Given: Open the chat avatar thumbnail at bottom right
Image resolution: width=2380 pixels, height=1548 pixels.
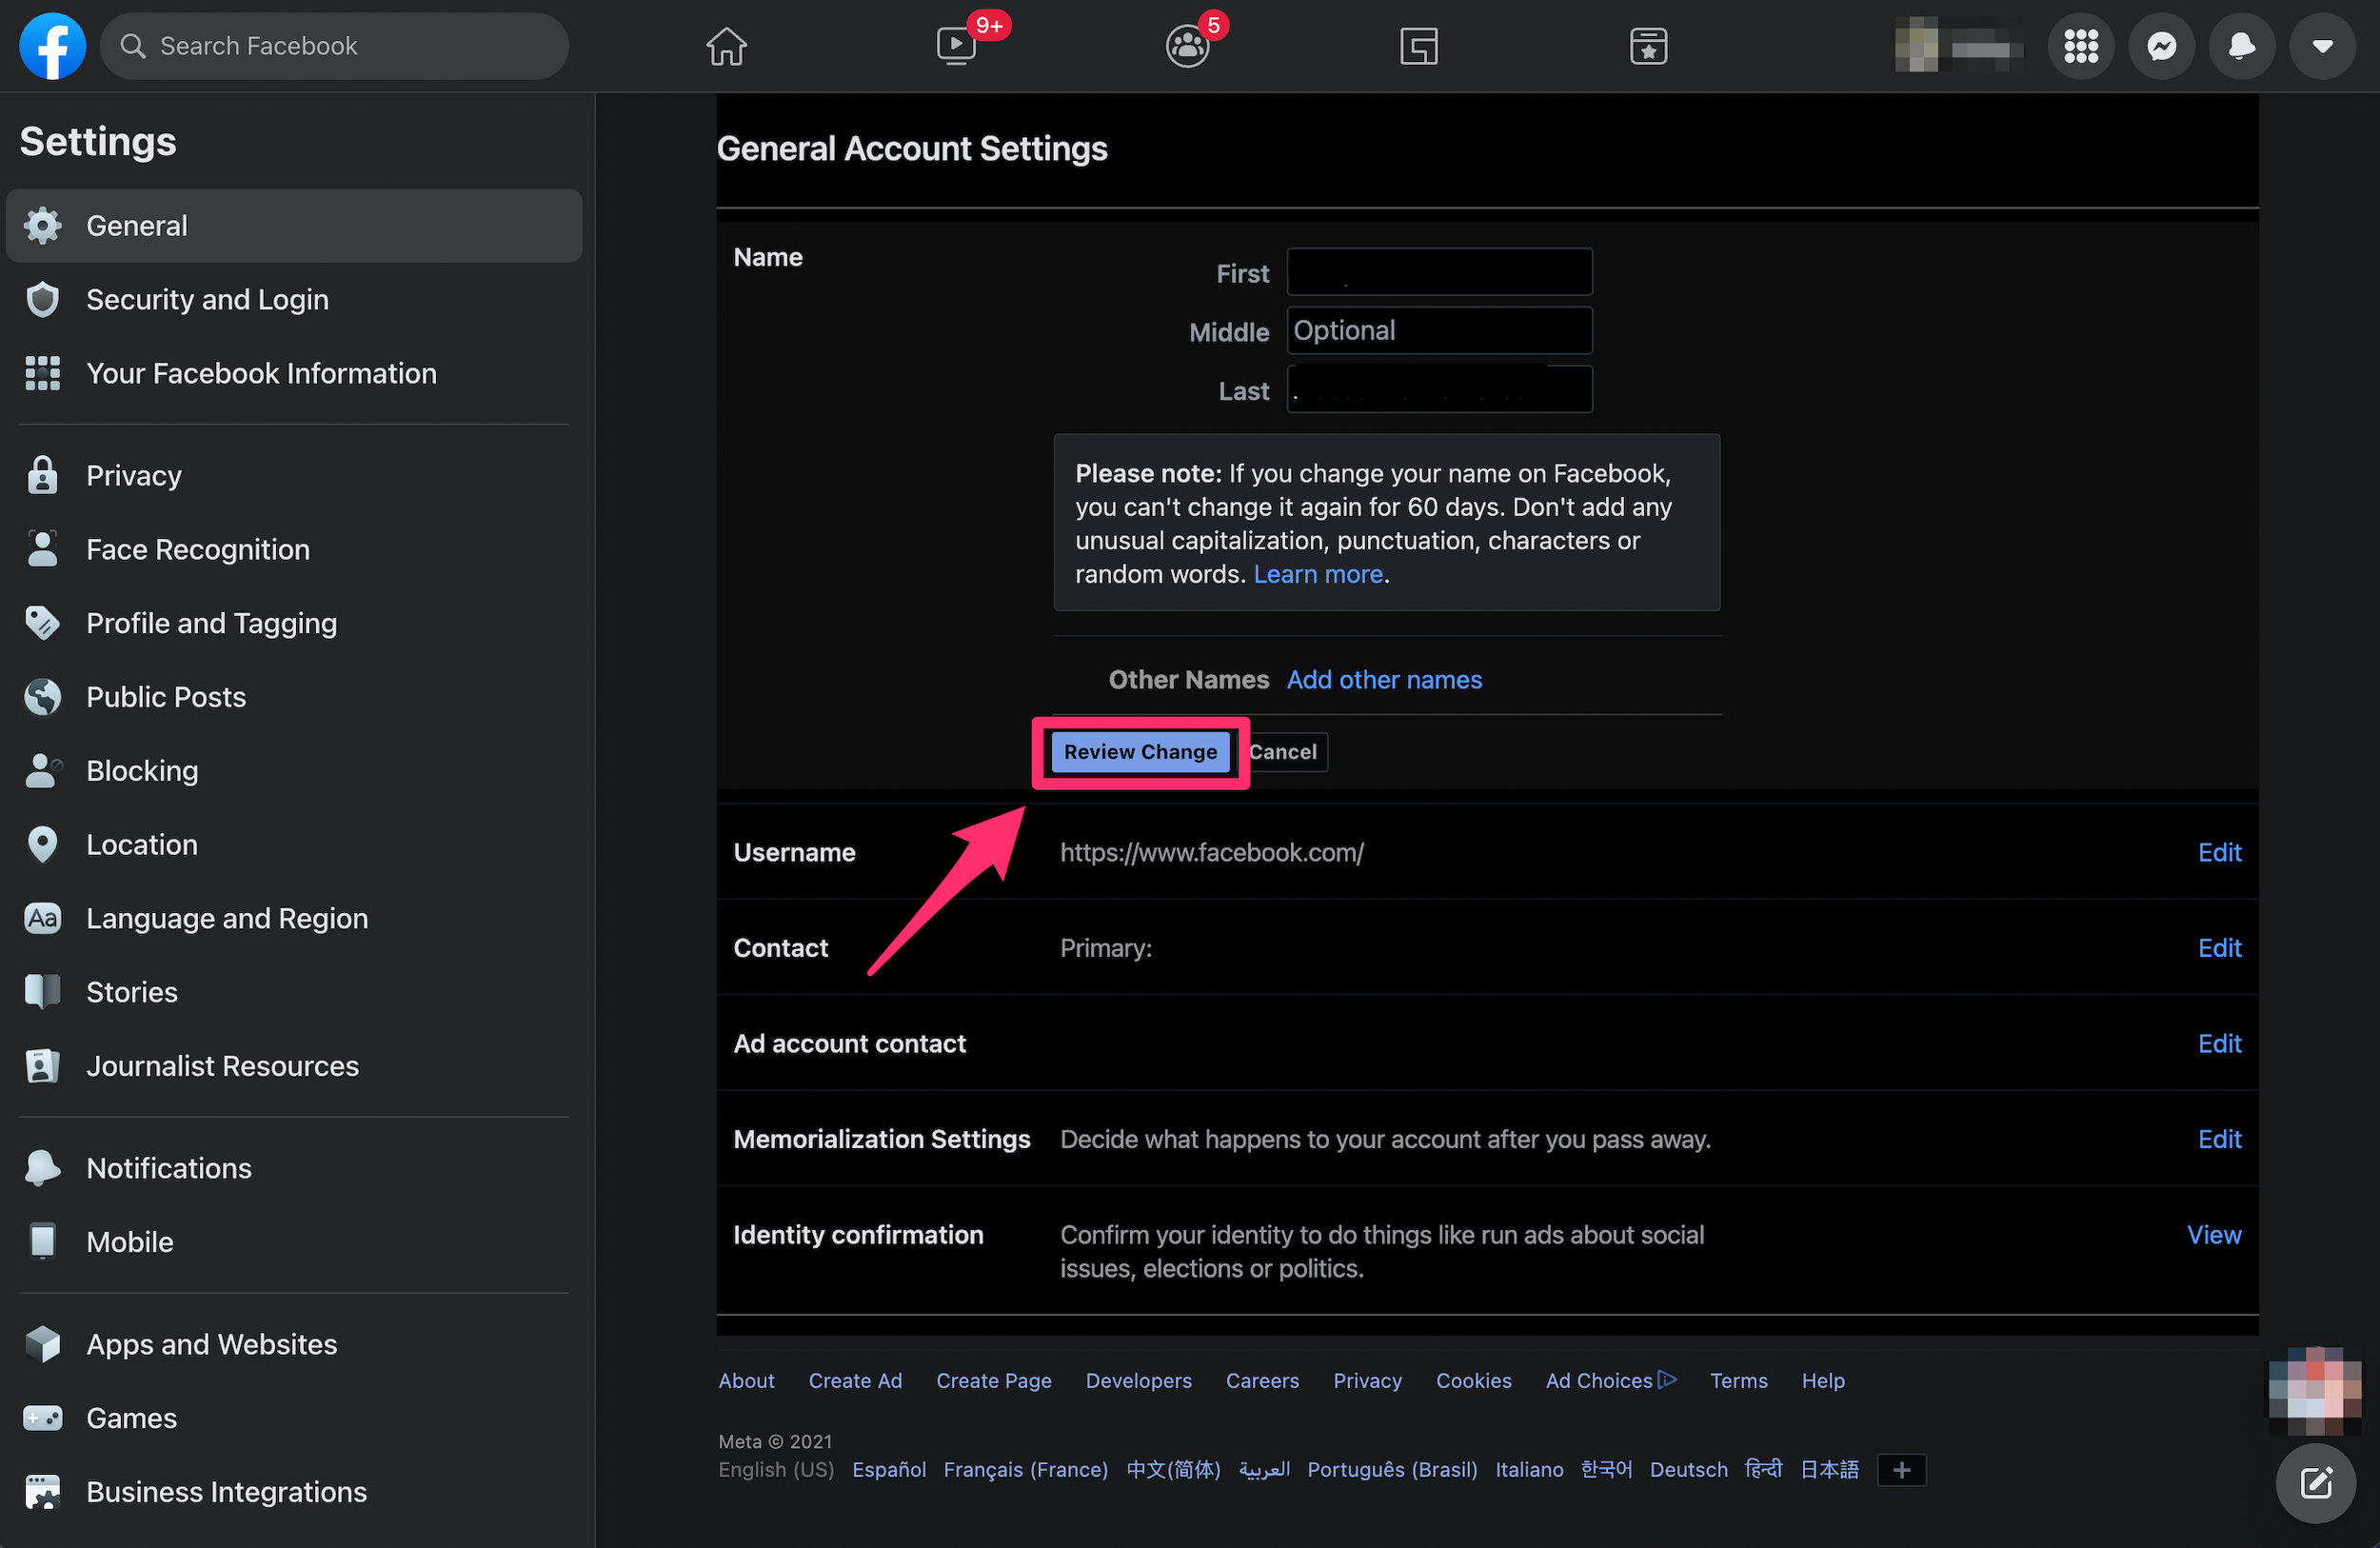Looking at the screenshot, I should 2315,1392.
